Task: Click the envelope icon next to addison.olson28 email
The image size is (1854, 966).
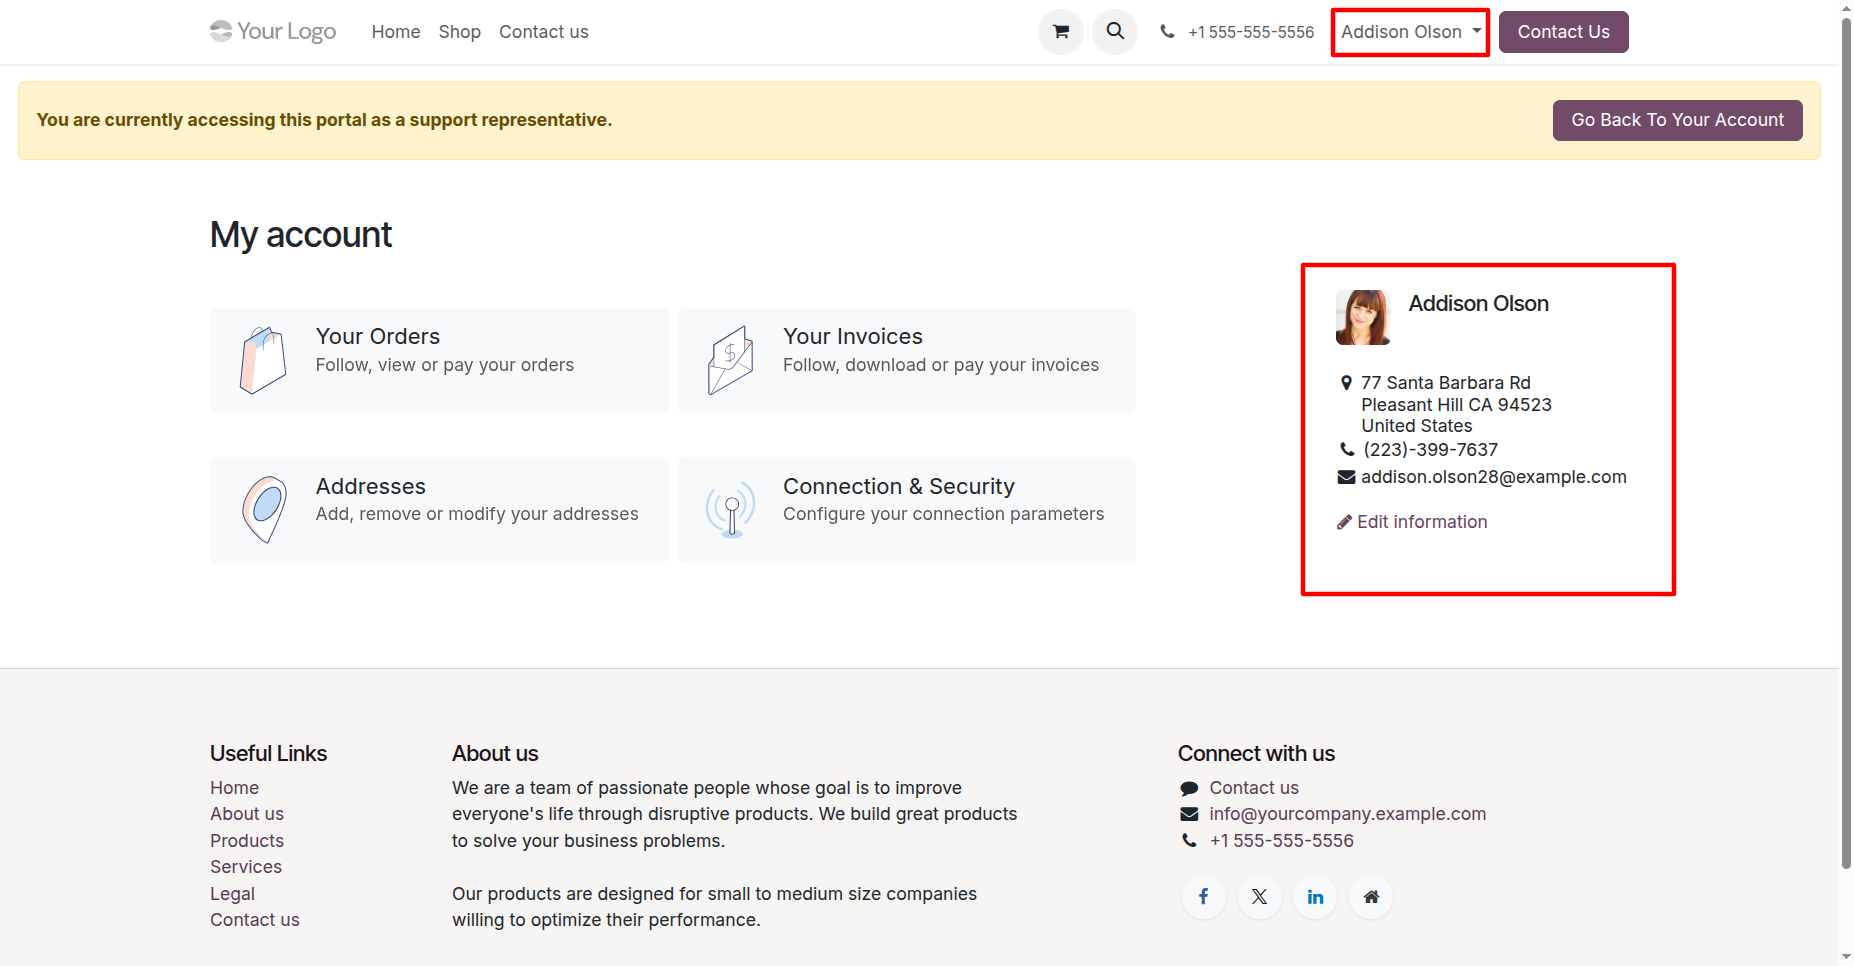Action: coord(1347,478)
